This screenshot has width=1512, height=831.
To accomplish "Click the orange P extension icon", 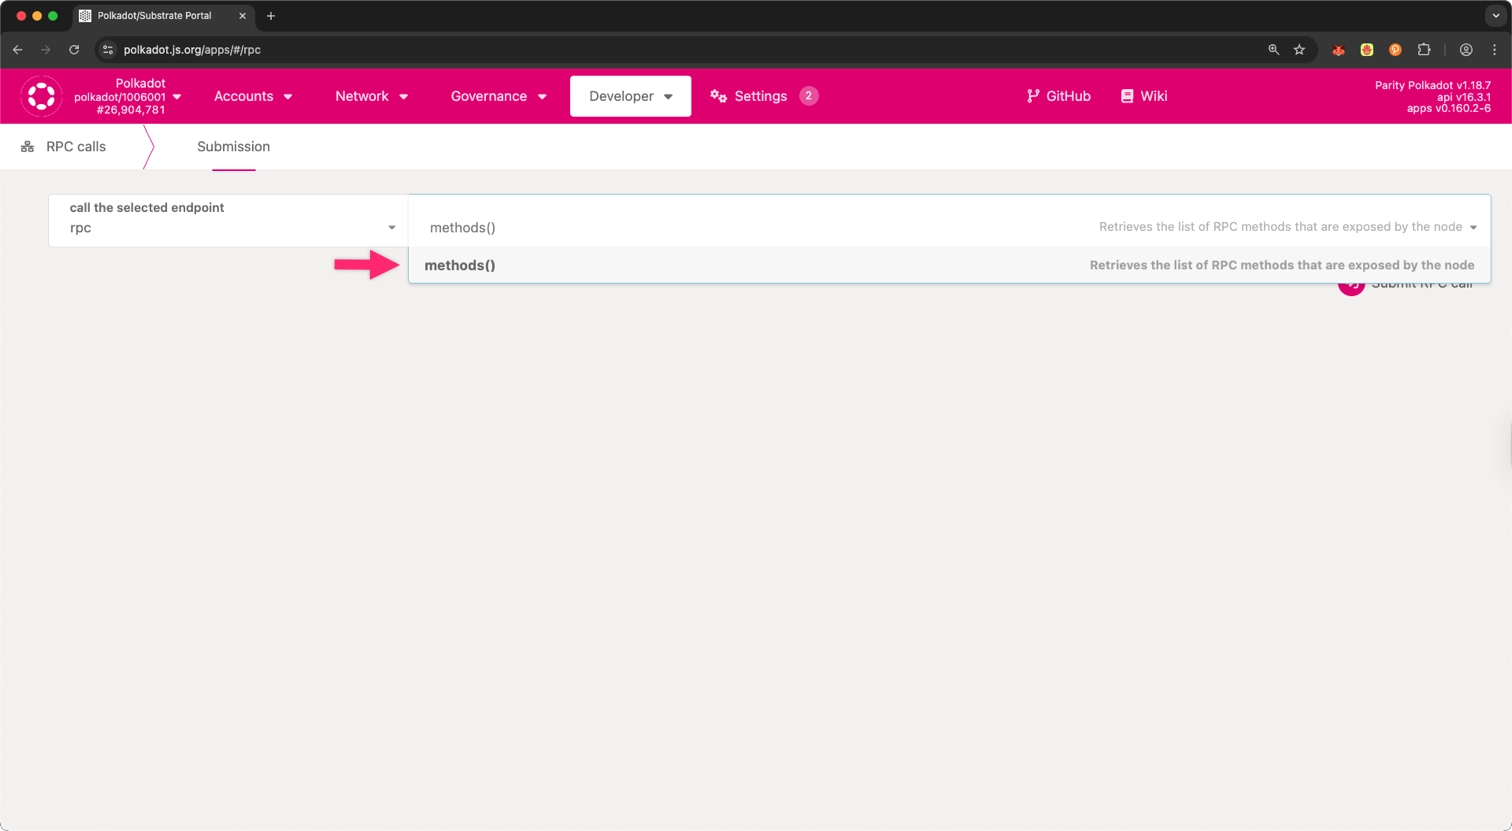I will point(1395,49).
